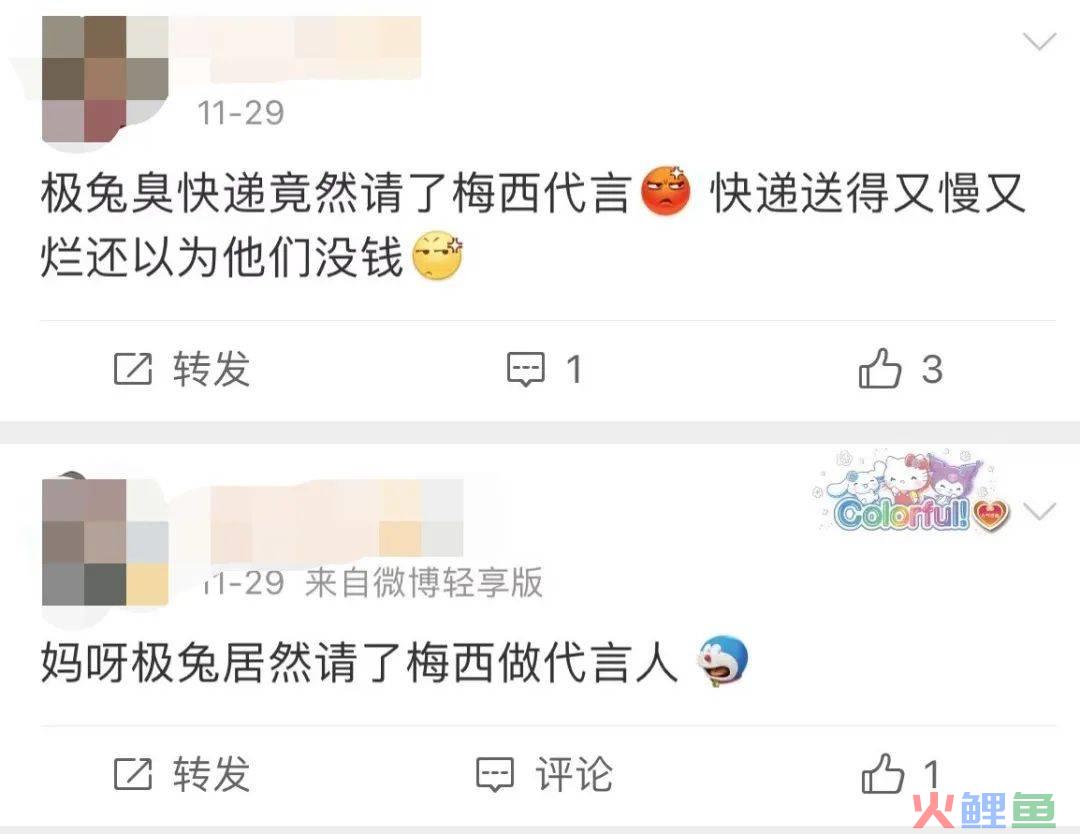Screen dimensions: 1080x834
Task: Open the 来自微博轻享版 source link
Action: point(424,583)
